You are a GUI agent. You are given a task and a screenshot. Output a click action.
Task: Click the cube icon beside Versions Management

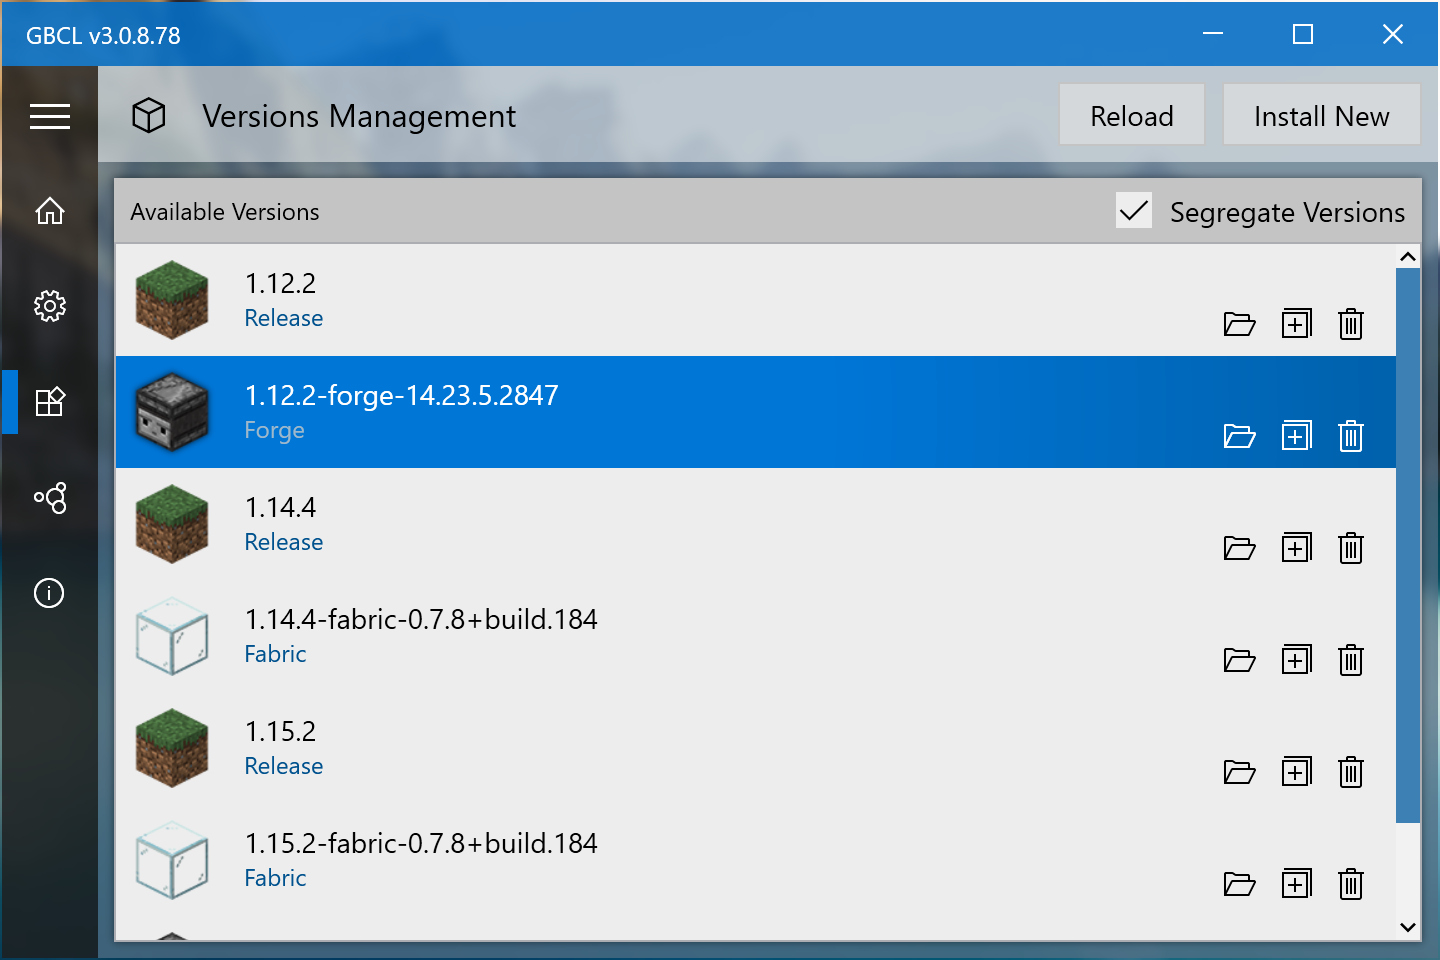pos(149,116)
